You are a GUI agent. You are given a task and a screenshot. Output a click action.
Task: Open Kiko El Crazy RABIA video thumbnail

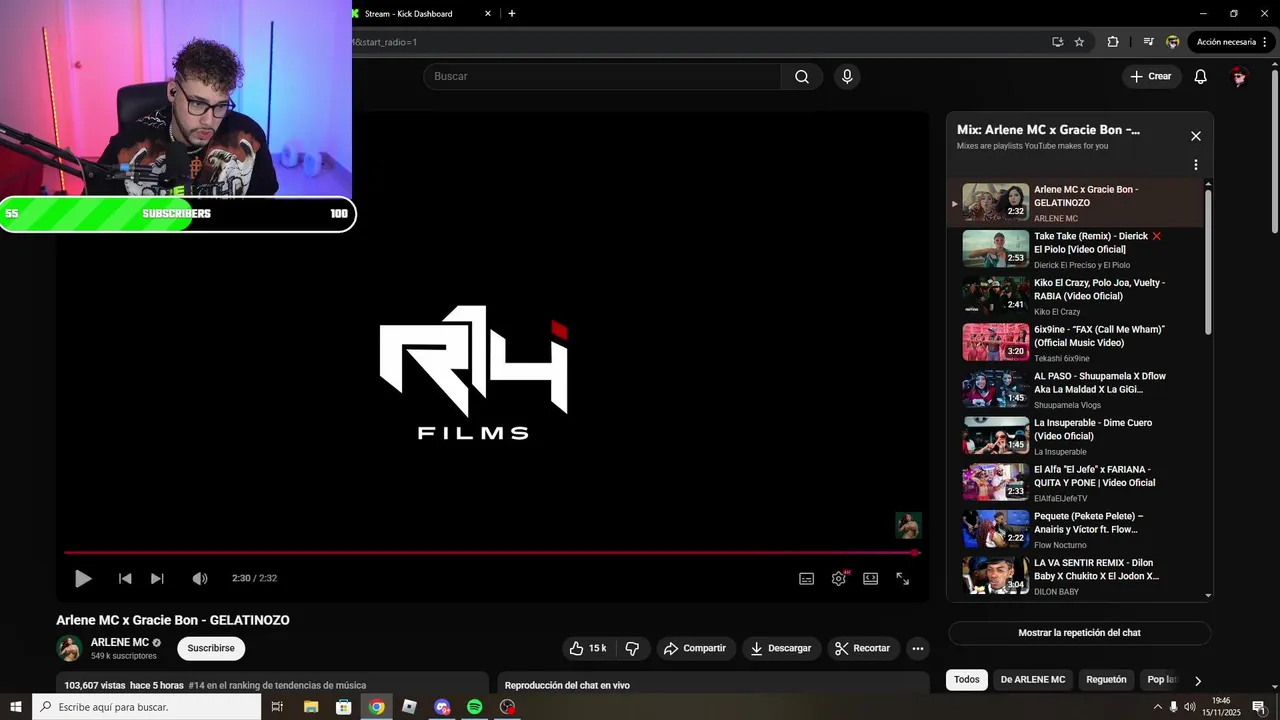point(995,296)
